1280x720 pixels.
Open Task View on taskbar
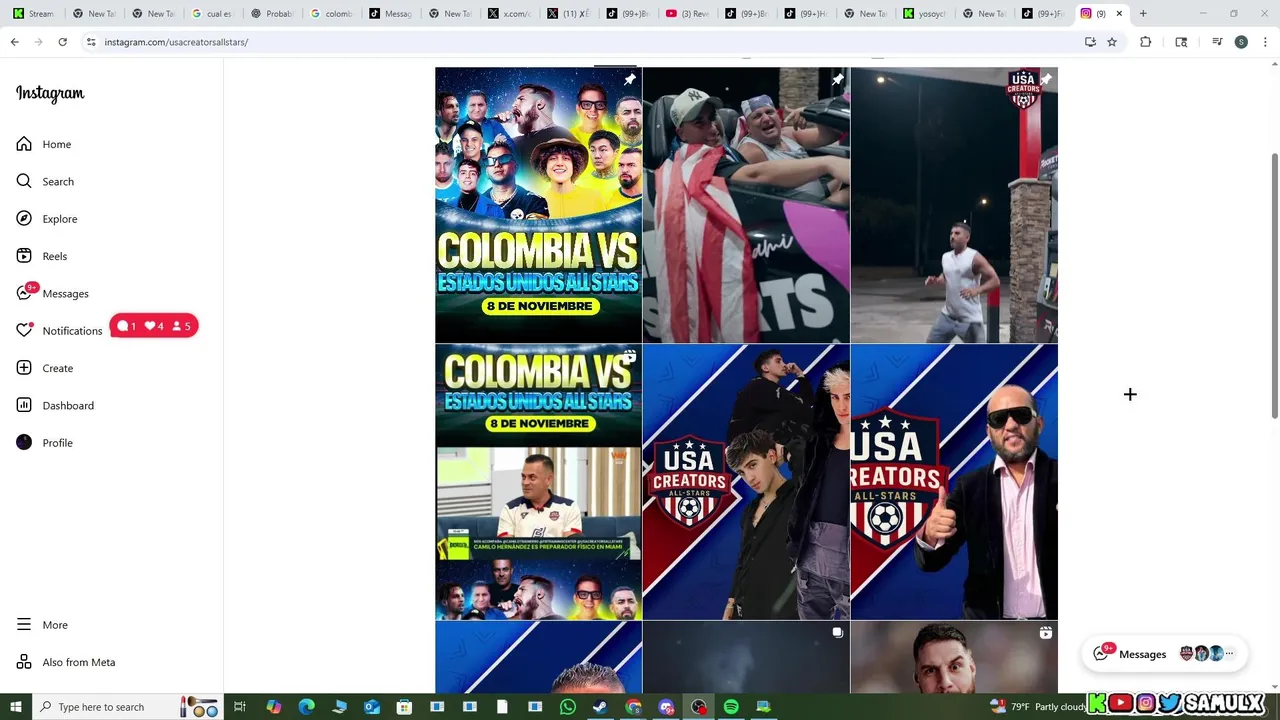pos(240,707)
